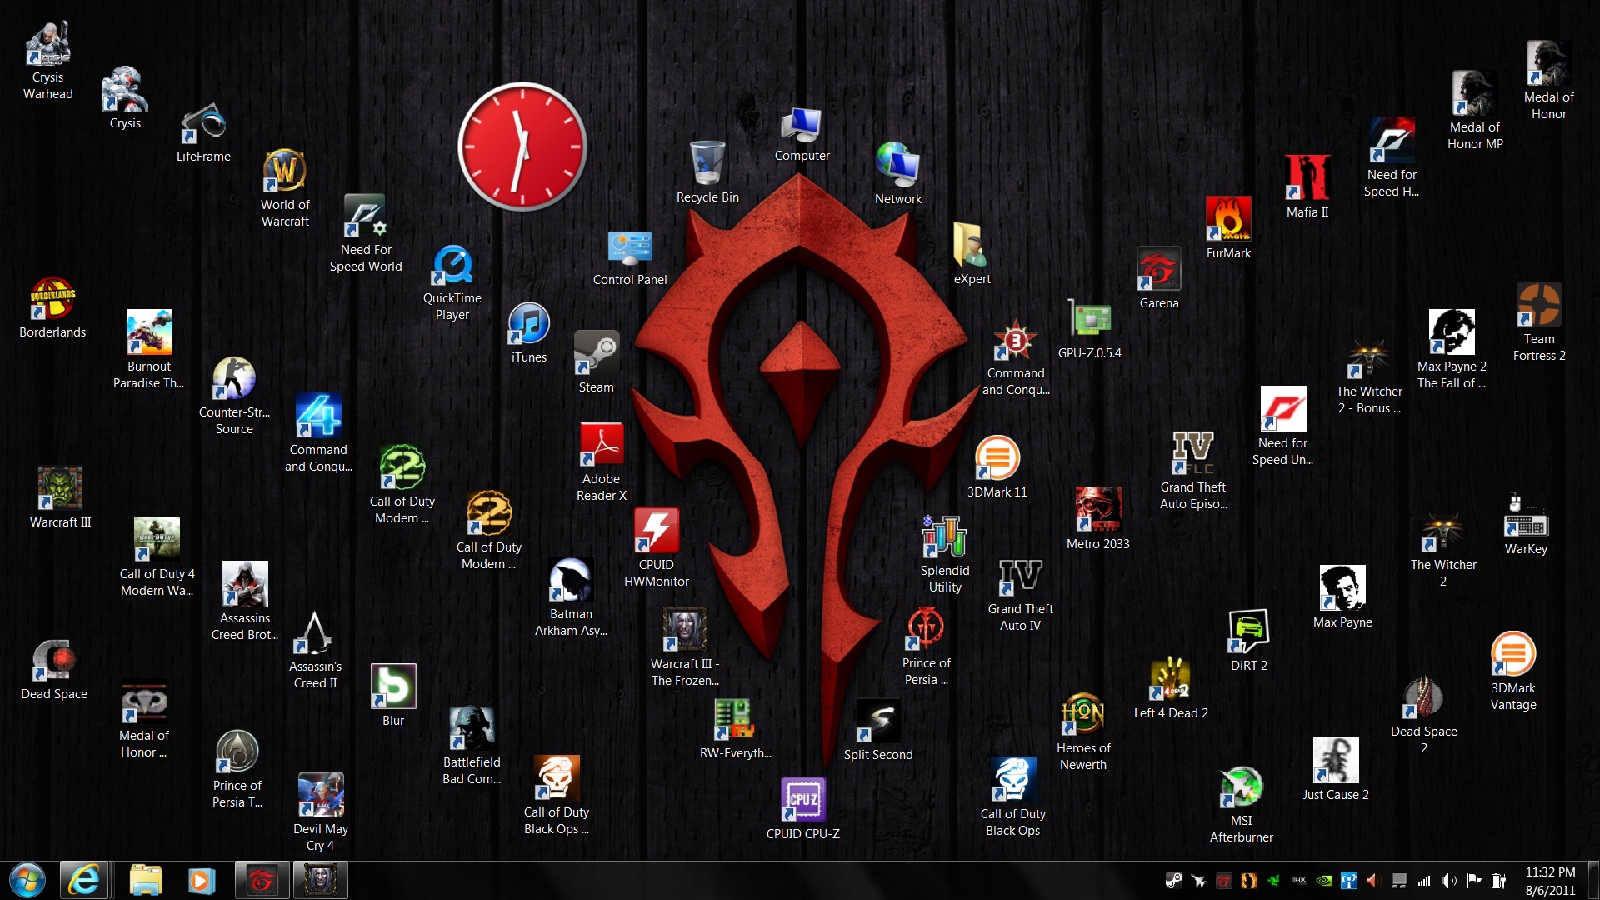Open Team Fortress 2 shortcut

(1539, 322)
